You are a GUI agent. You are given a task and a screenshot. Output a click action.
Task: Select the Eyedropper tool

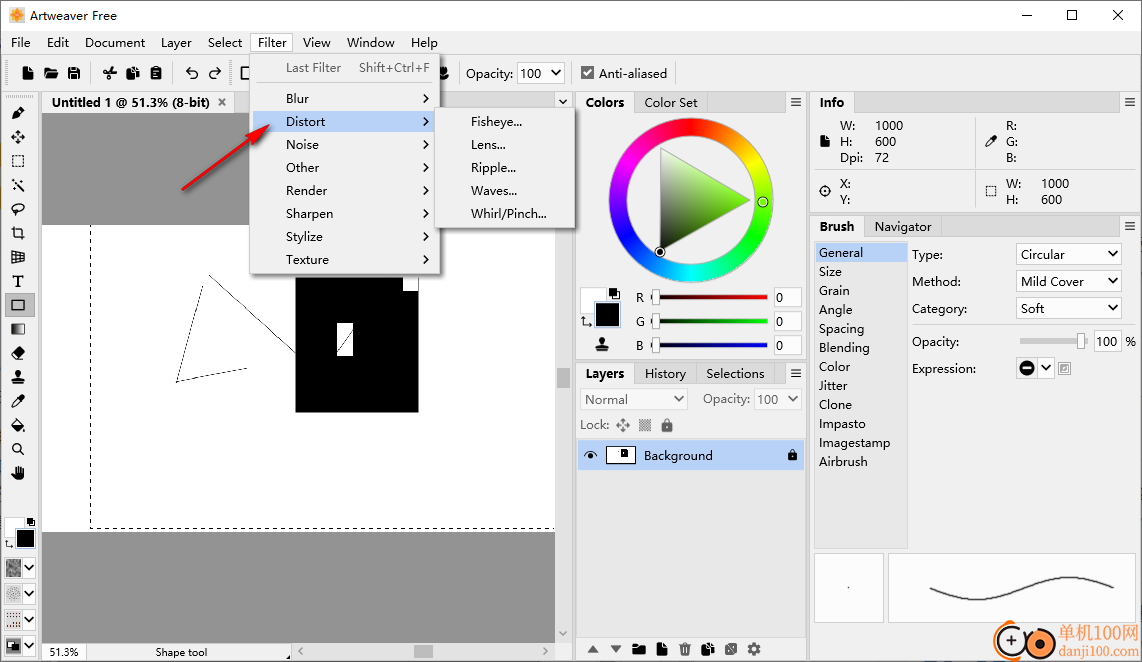coord(18,401)
